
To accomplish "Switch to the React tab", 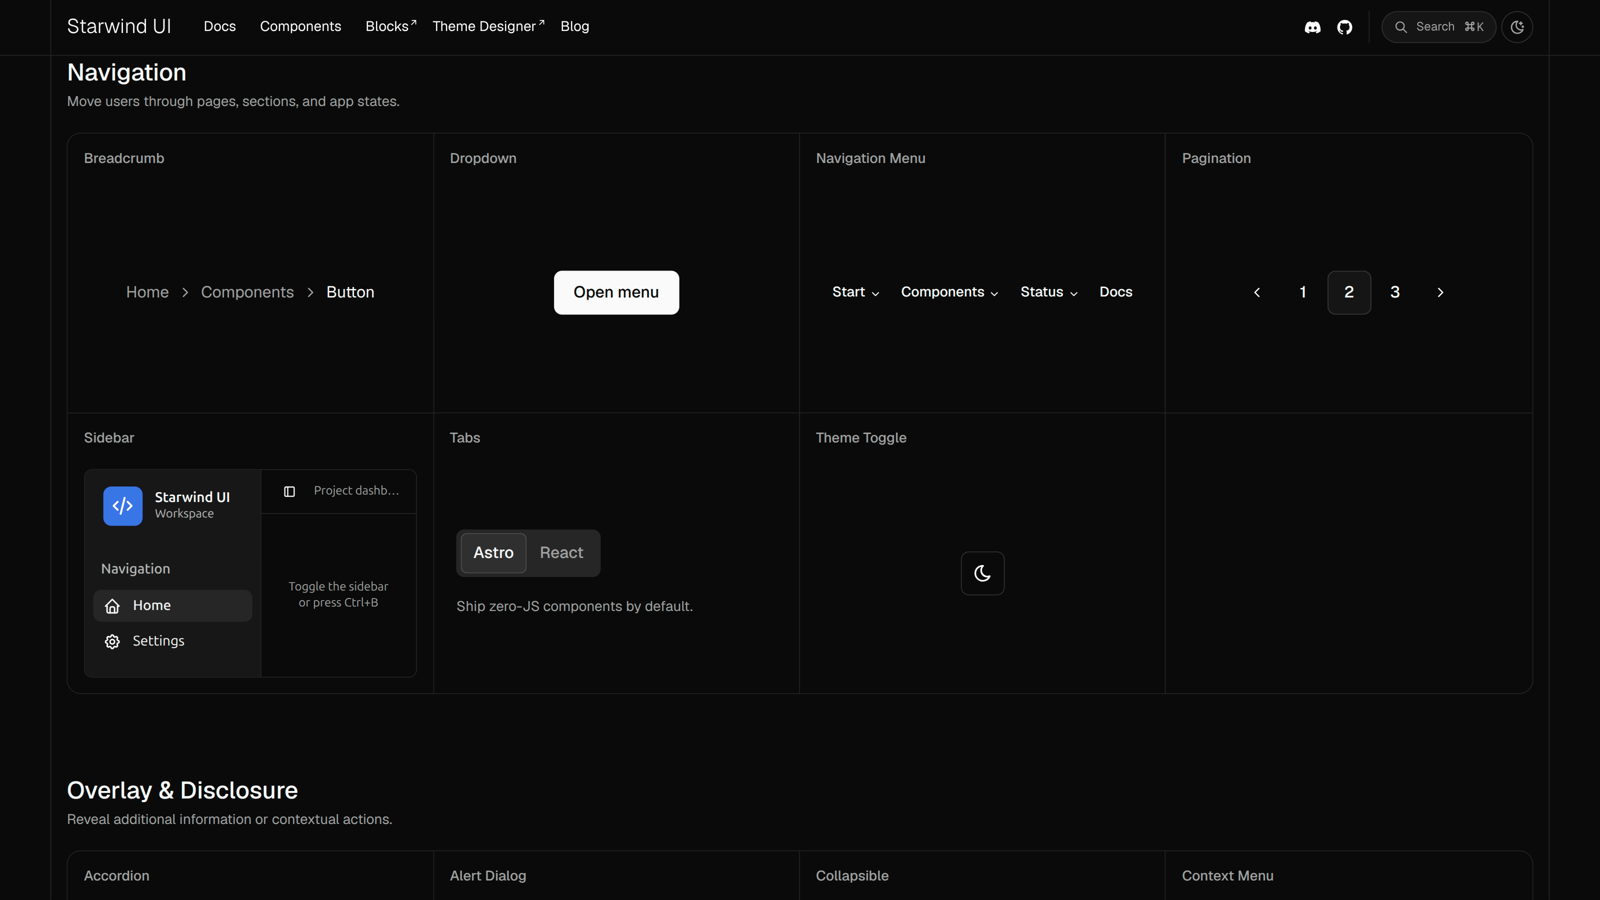I will pos(562,553).
